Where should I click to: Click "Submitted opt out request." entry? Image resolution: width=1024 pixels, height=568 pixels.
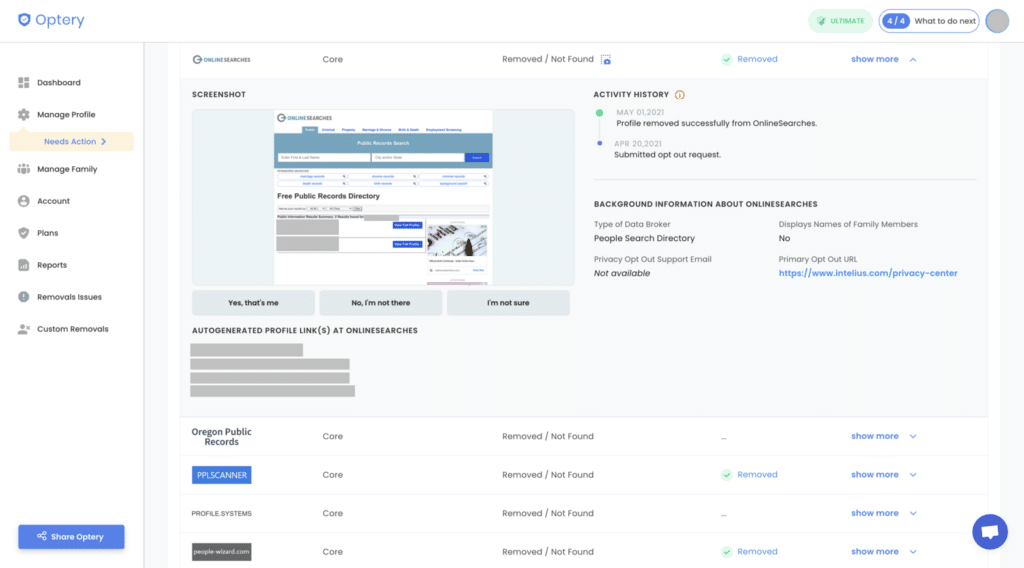tap(667, 155)
